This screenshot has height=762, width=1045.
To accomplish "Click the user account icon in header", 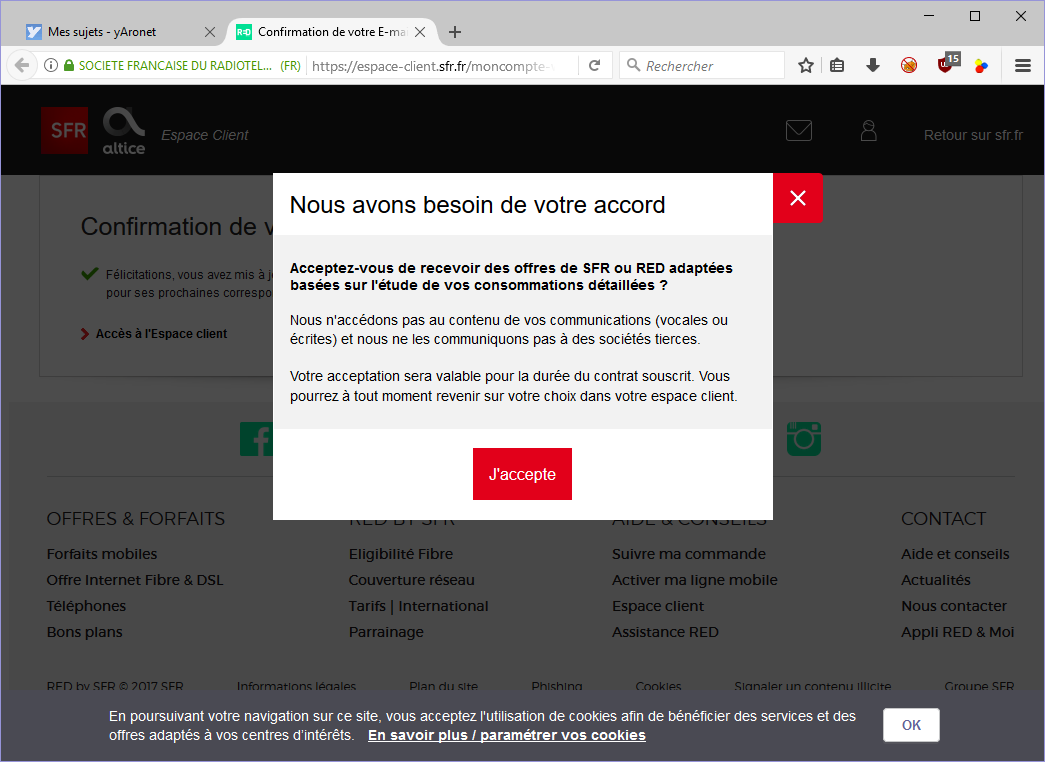I will (868, 131).
